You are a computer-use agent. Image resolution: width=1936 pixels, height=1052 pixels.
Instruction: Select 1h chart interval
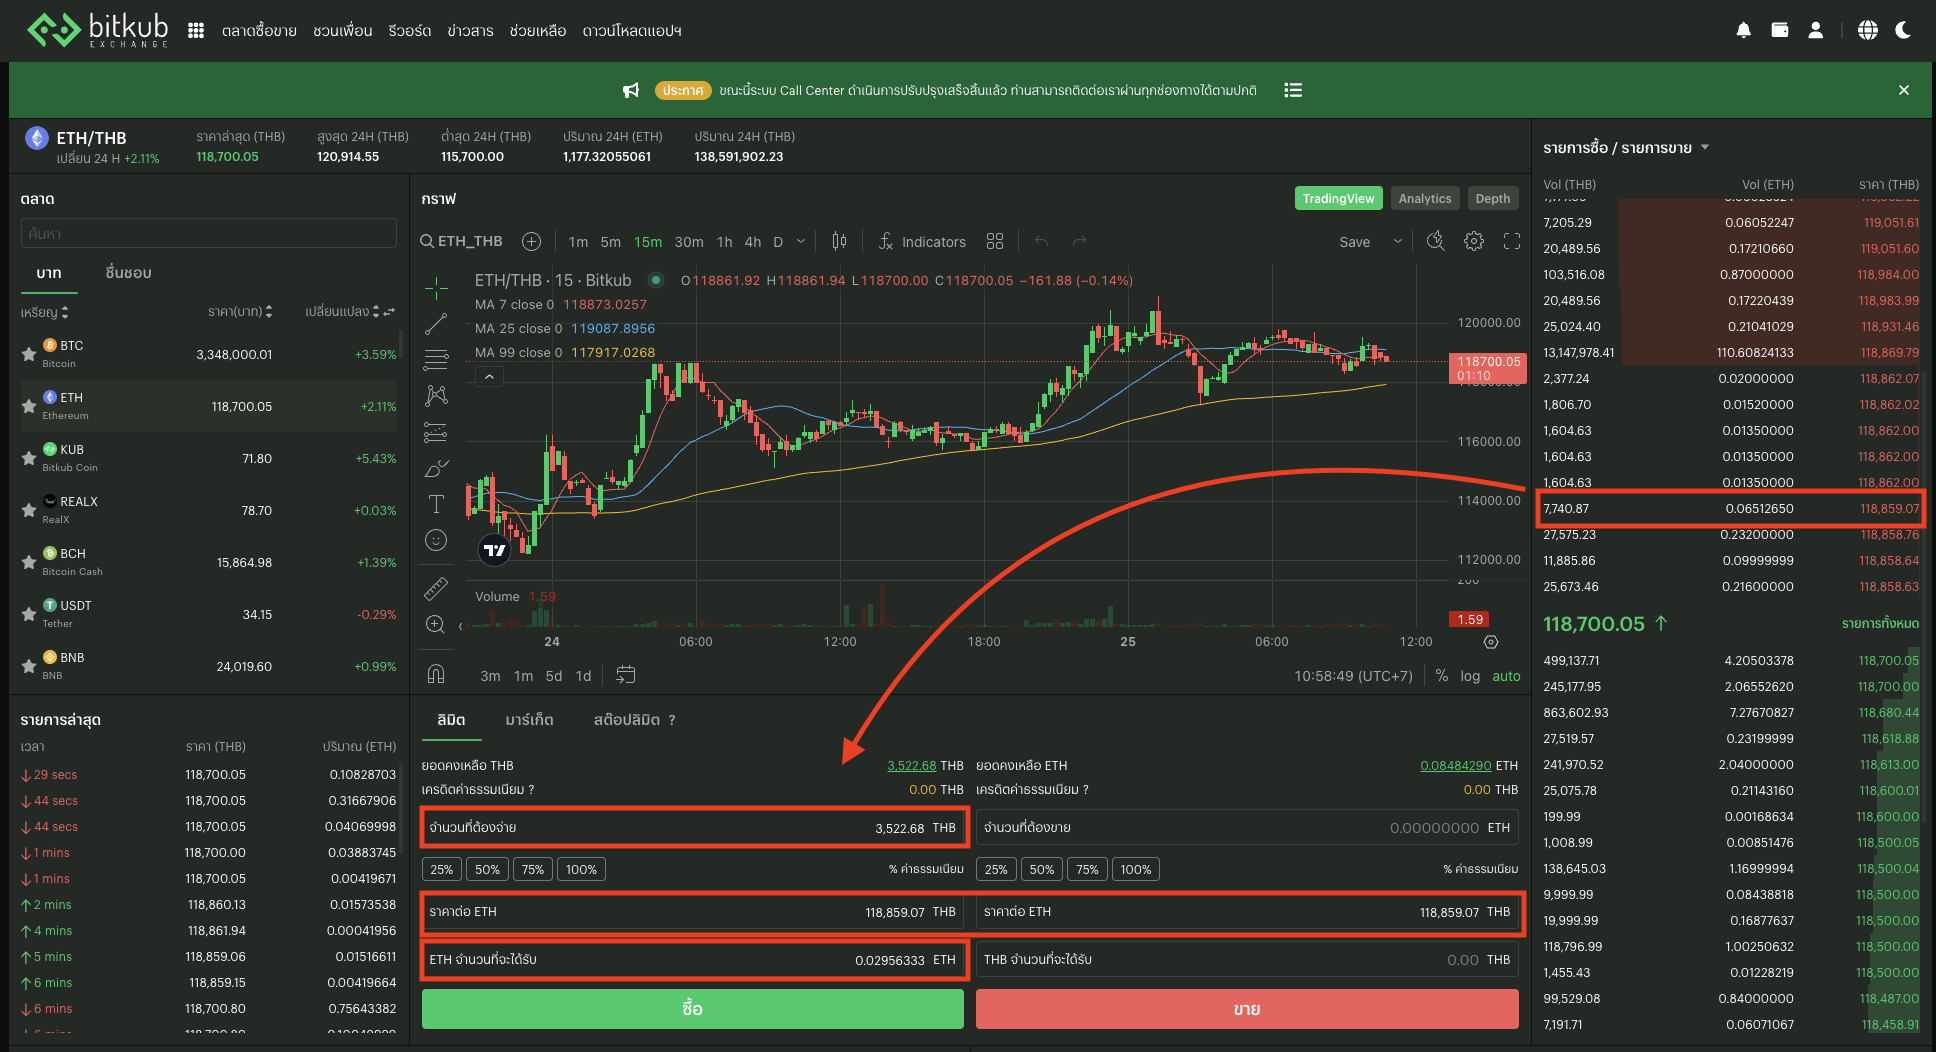725,242
